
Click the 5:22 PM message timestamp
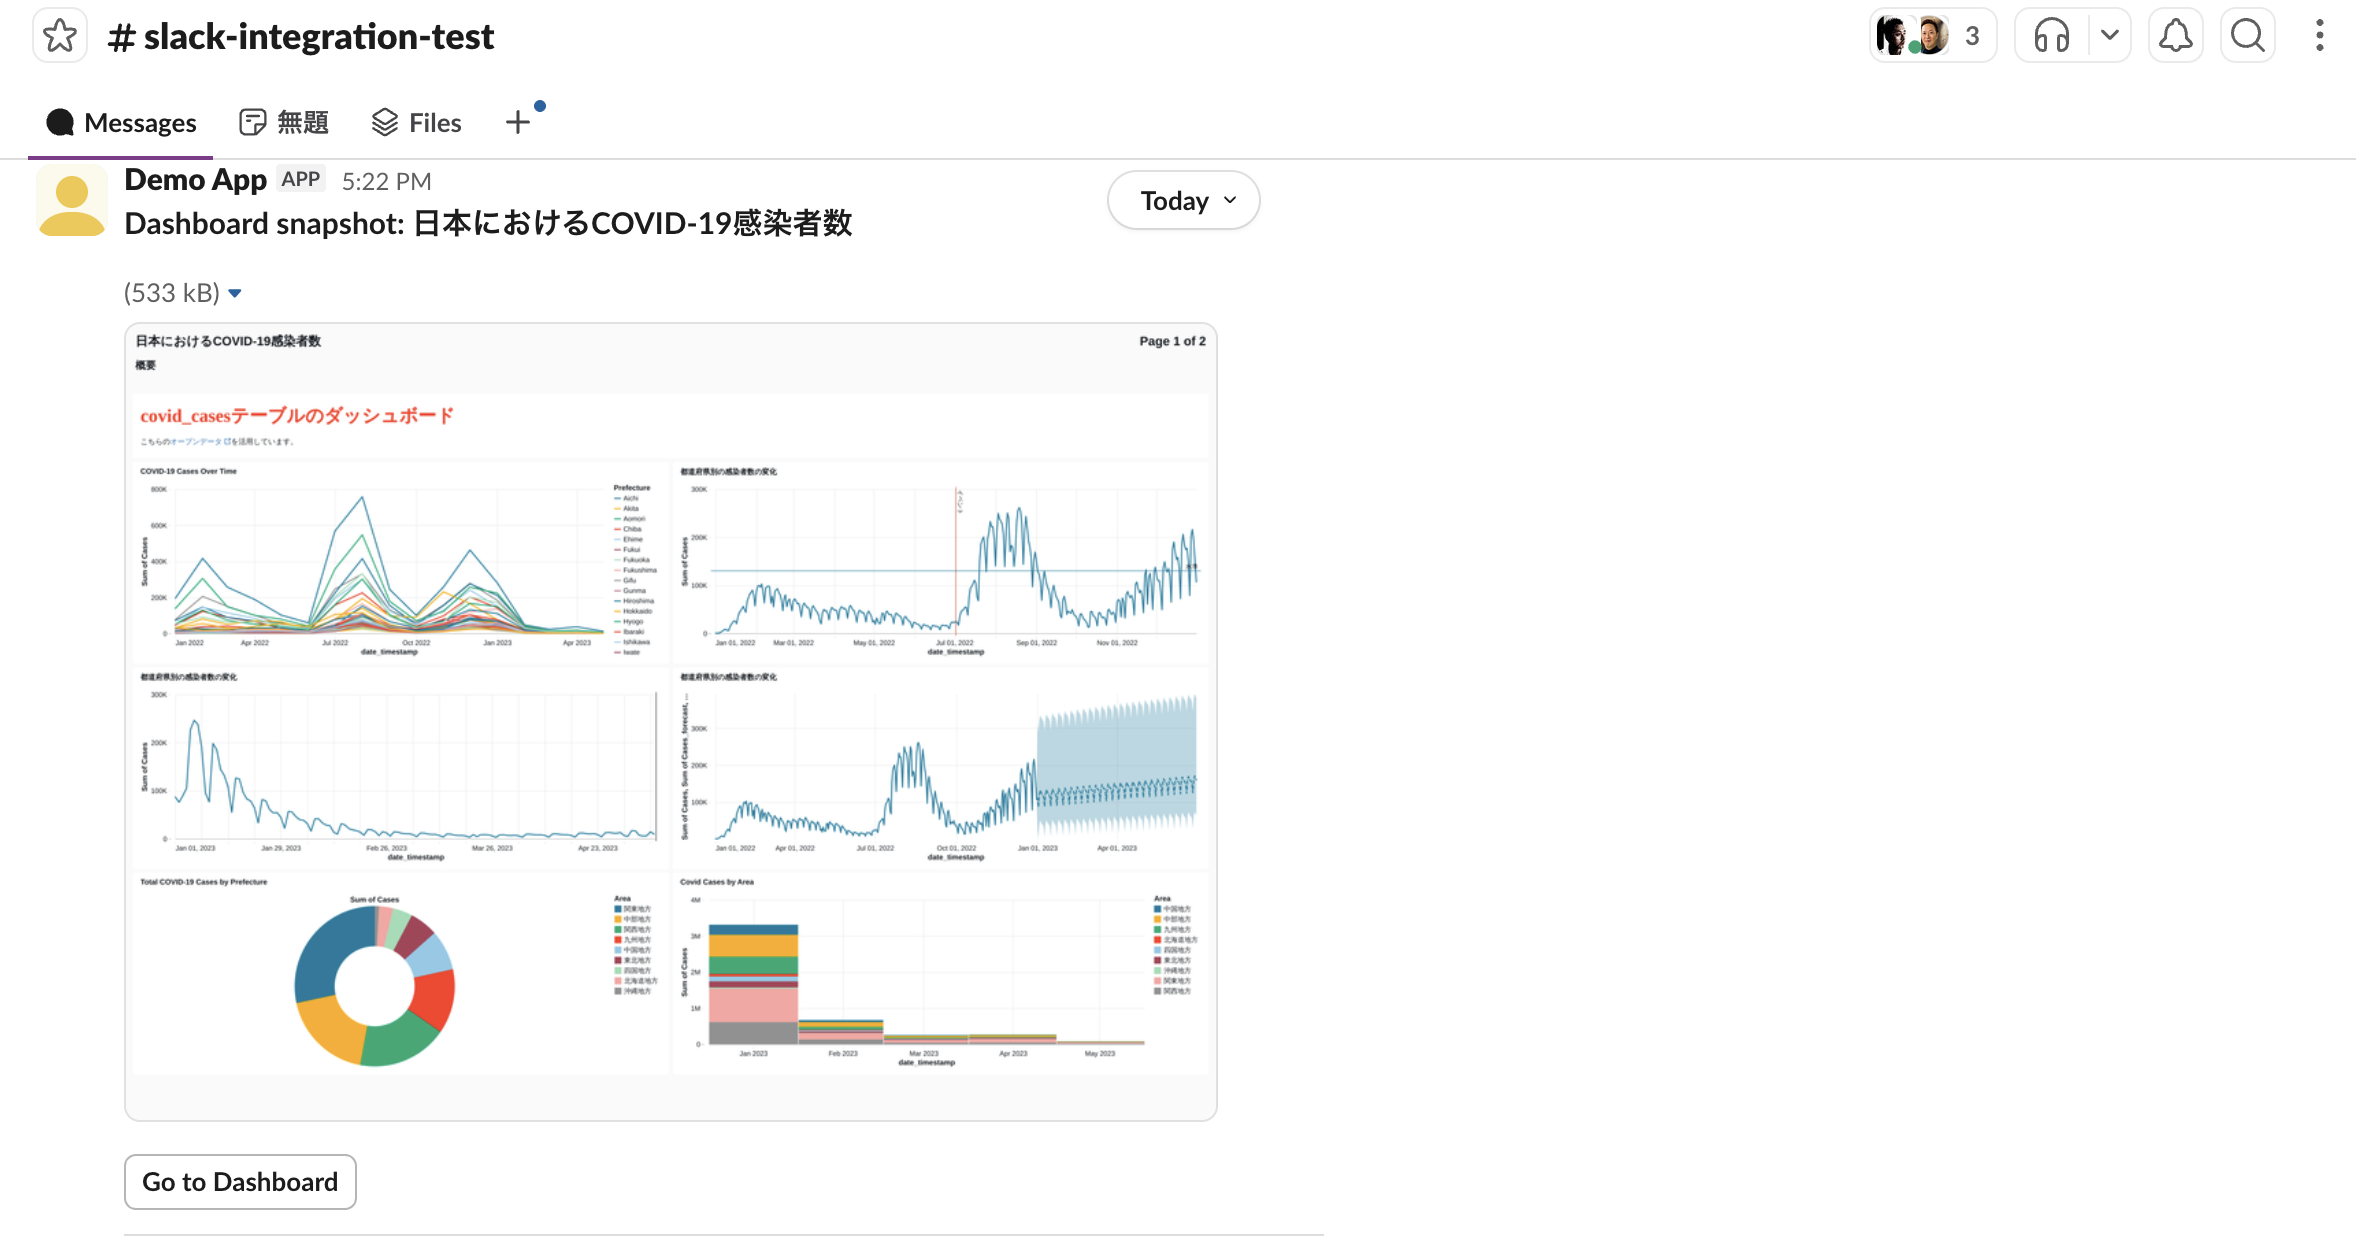coord(386,182)
